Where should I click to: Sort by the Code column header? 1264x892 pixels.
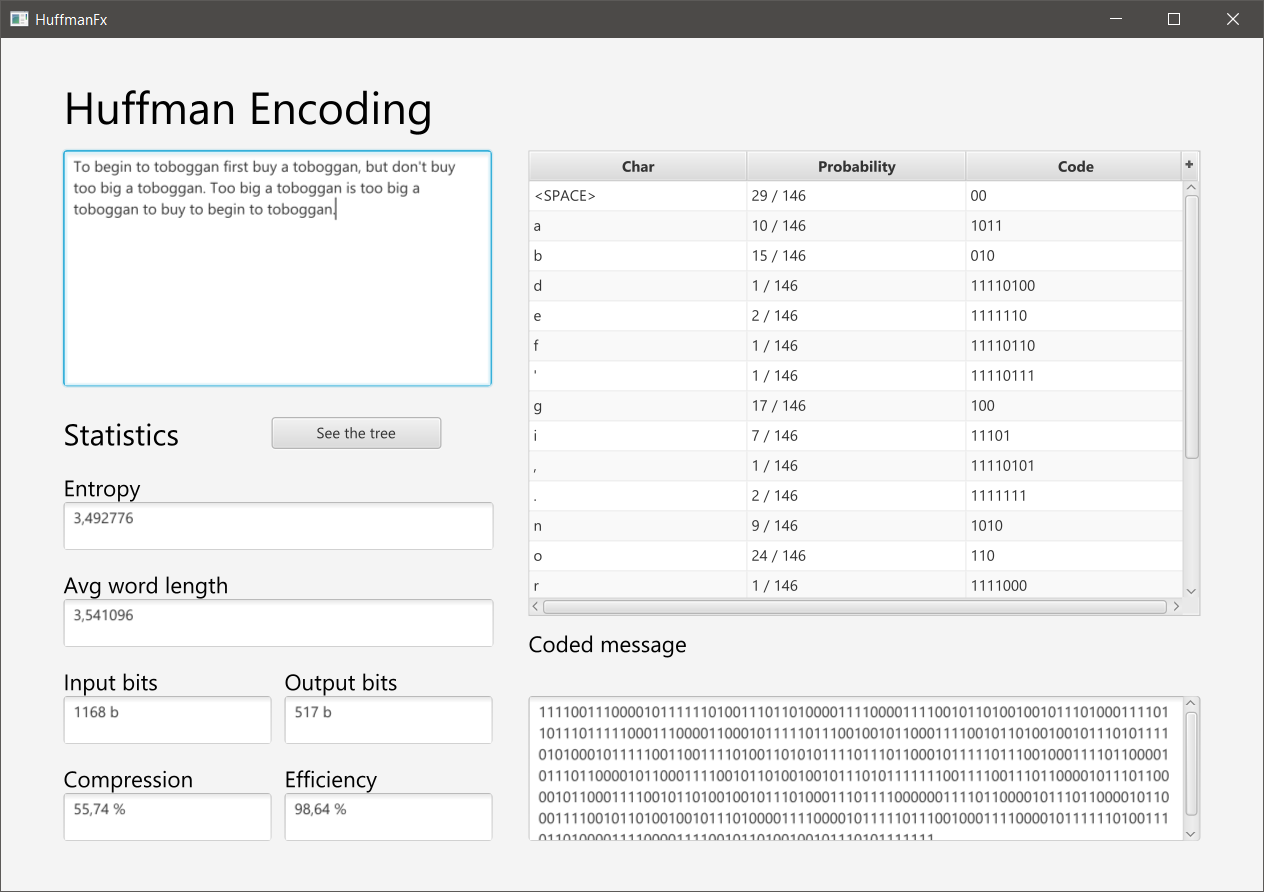[1075, 166]
